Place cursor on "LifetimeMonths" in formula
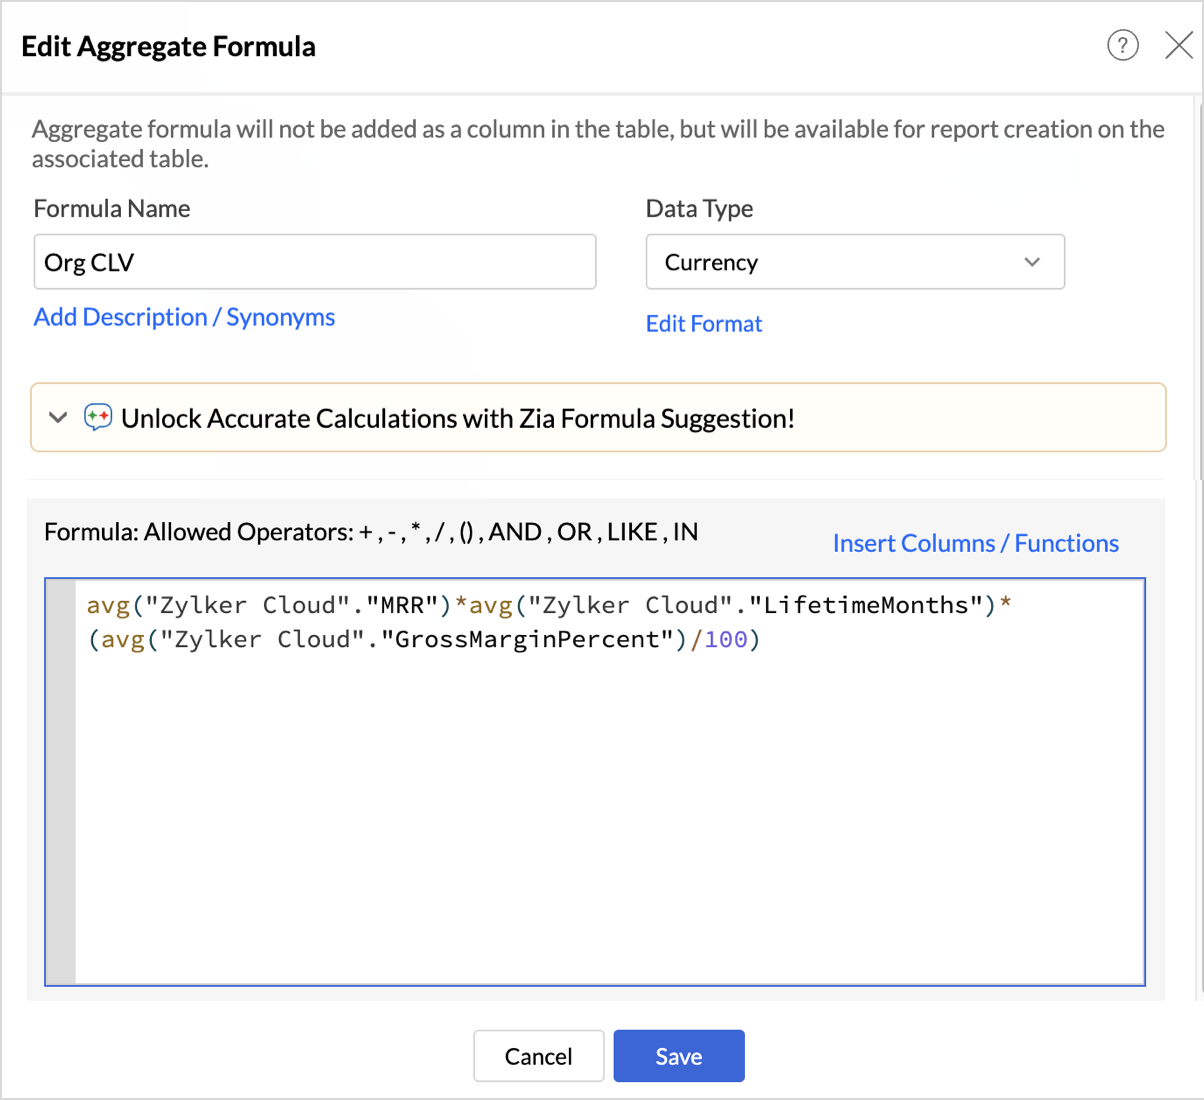 coord(866,606)
